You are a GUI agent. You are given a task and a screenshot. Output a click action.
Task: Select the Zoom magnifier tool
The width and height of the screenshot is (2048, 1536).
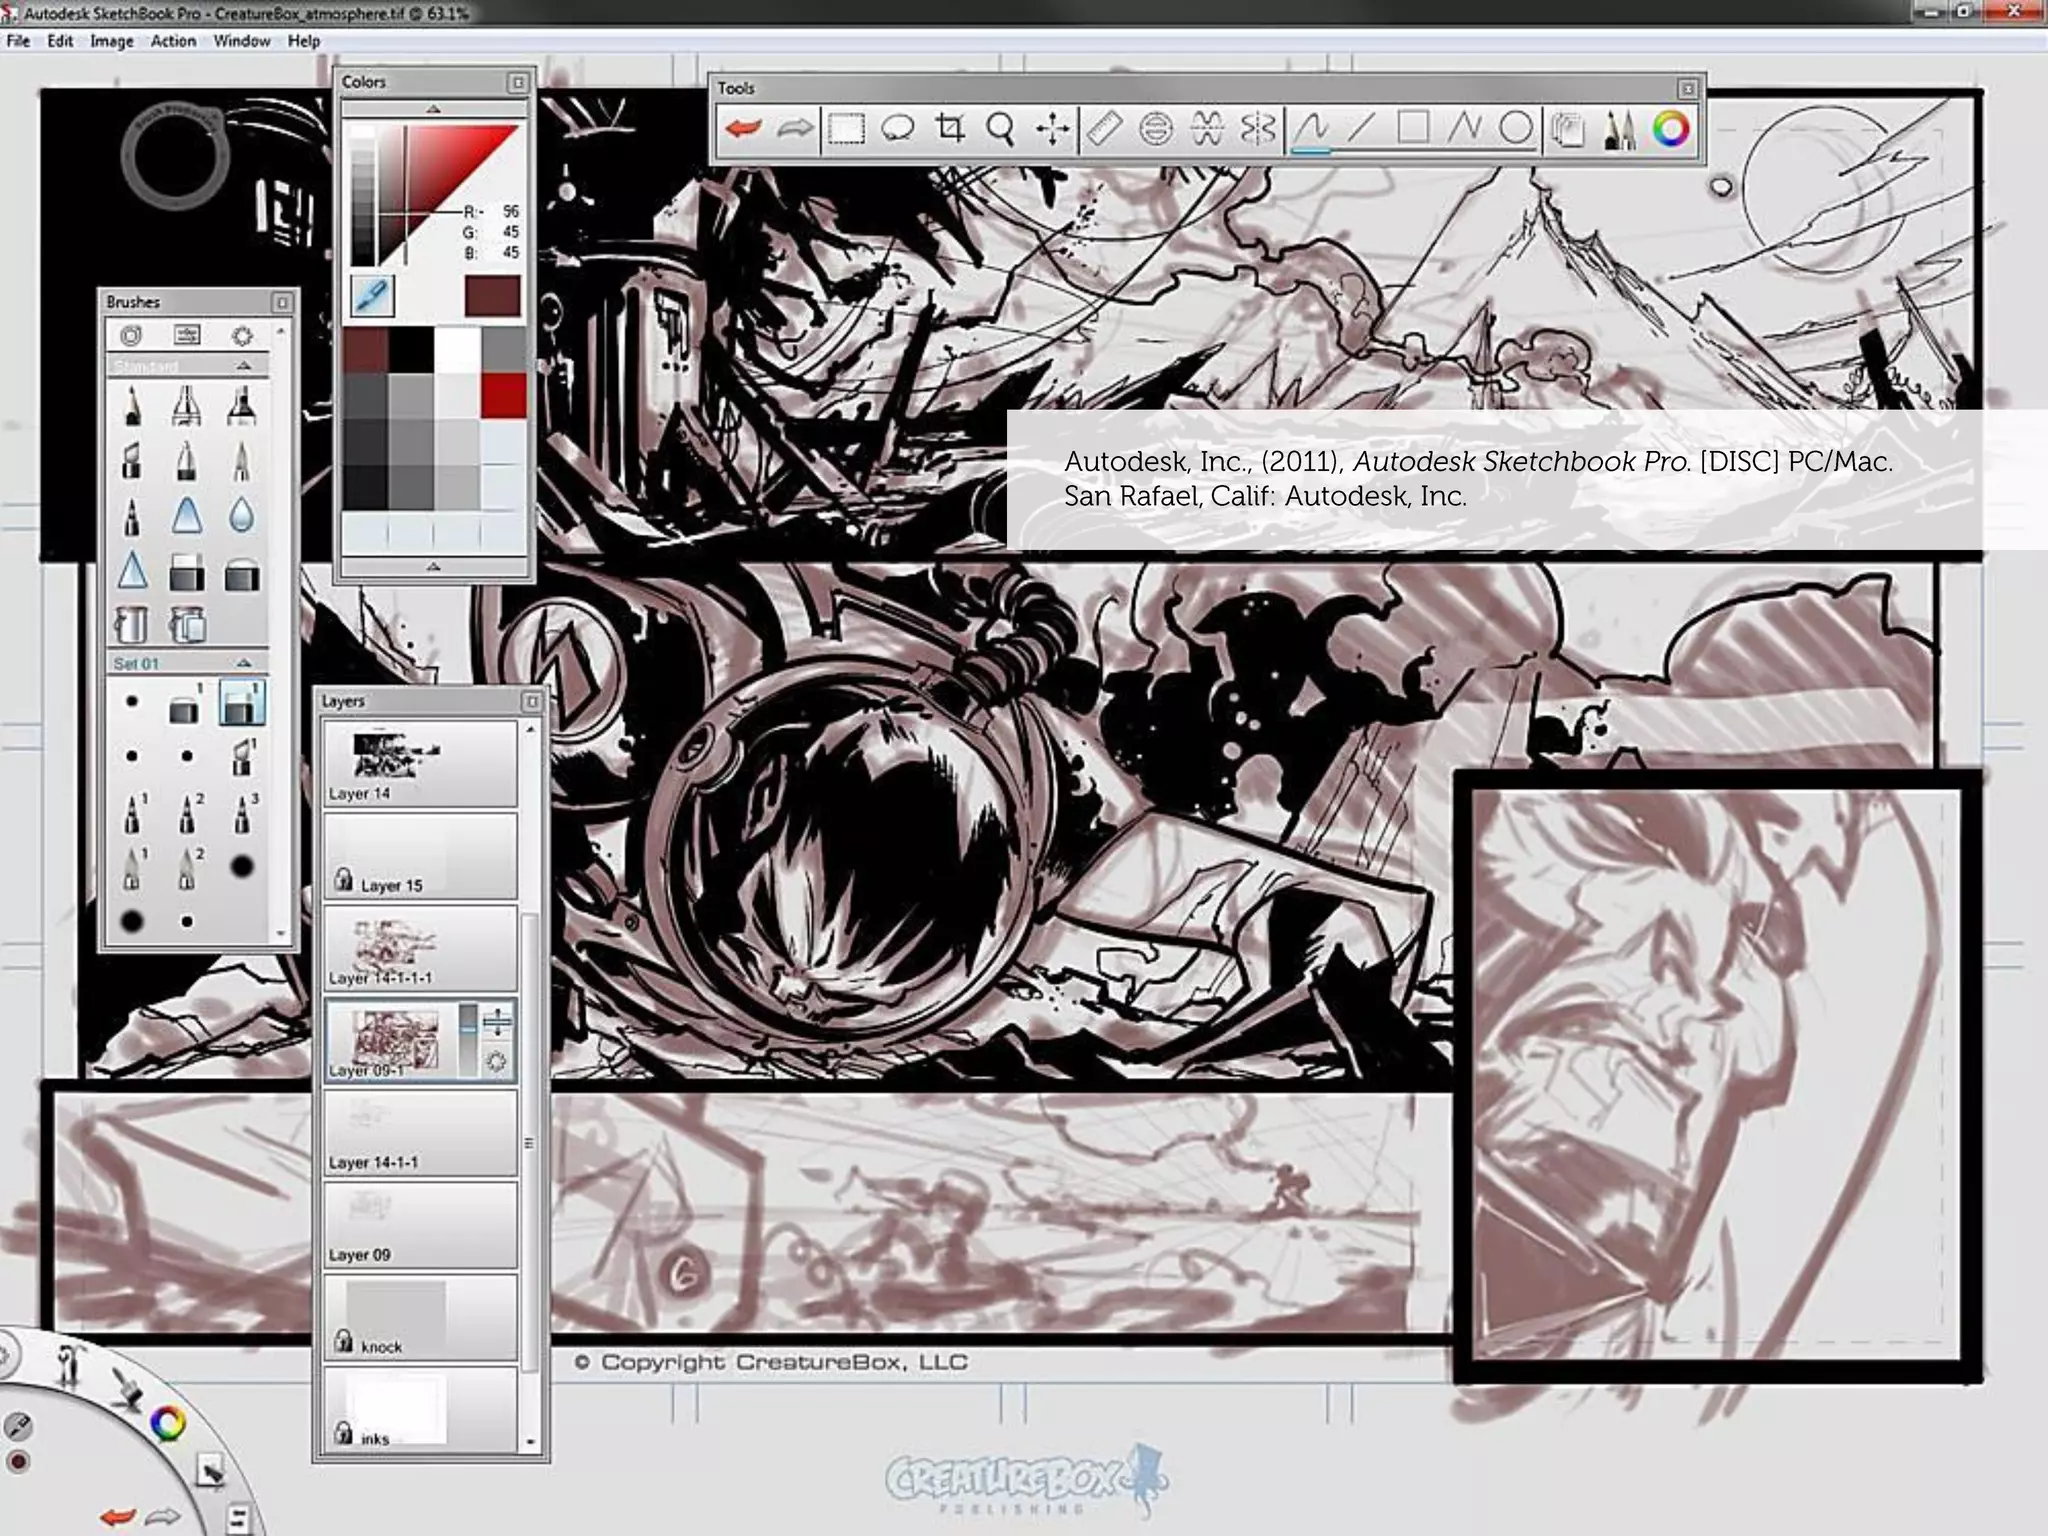point(1000,129)
